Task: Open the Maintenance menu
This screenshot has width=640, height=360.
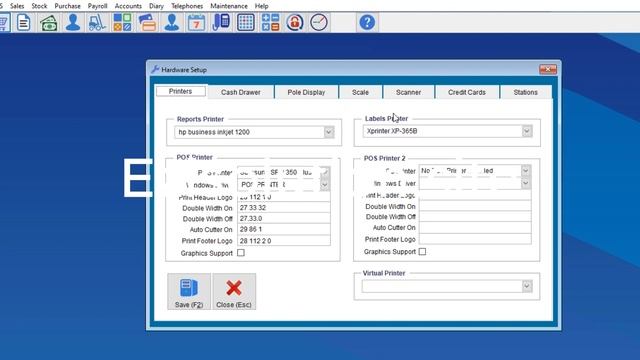Action: [x=229, y=6]
